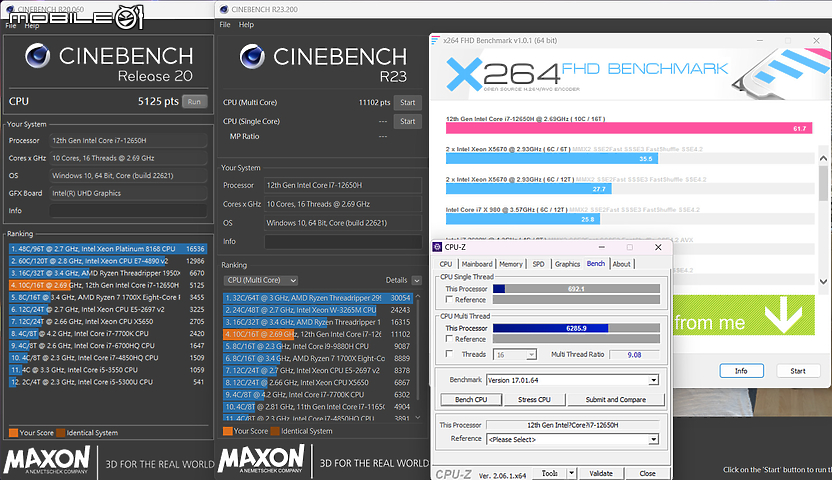Click the Cinebench R23 title bar icon

224,9
